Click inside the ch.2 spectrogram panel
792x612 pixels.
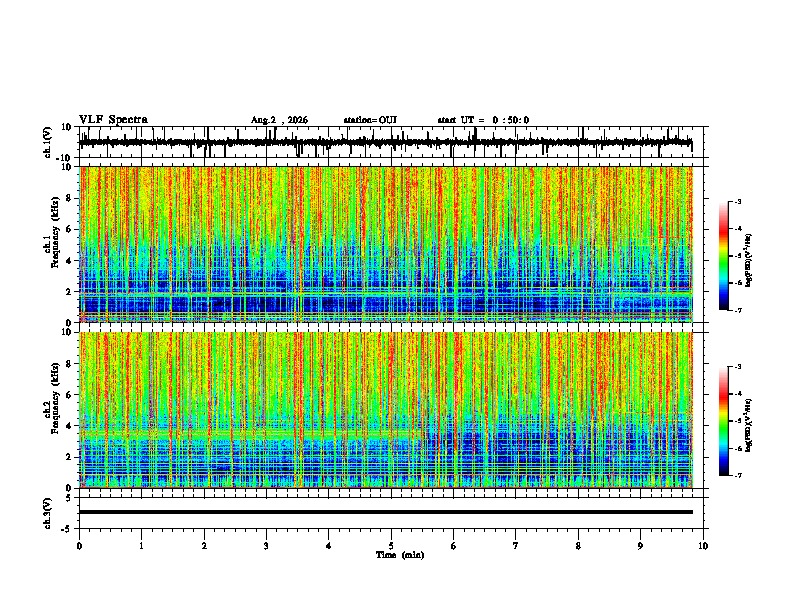click(x=386, y=410)
